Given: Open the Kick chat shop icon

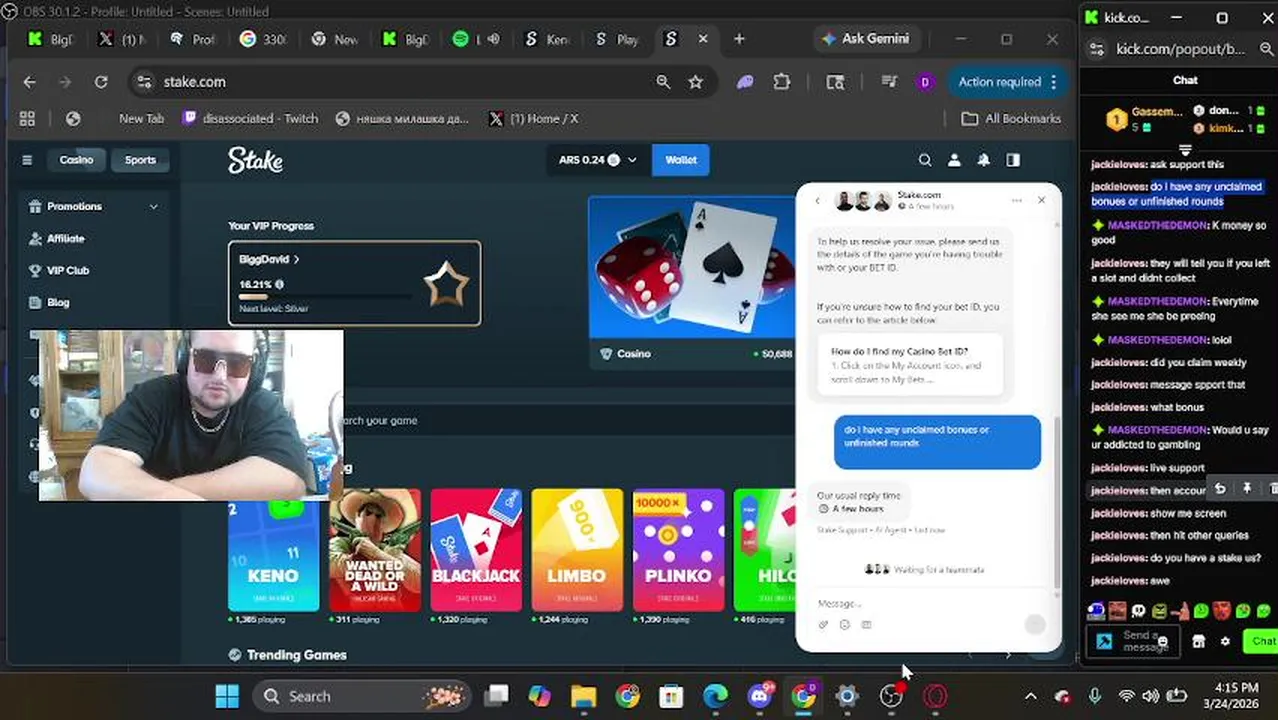Looking at the screenshot, I should point(1199,641).
